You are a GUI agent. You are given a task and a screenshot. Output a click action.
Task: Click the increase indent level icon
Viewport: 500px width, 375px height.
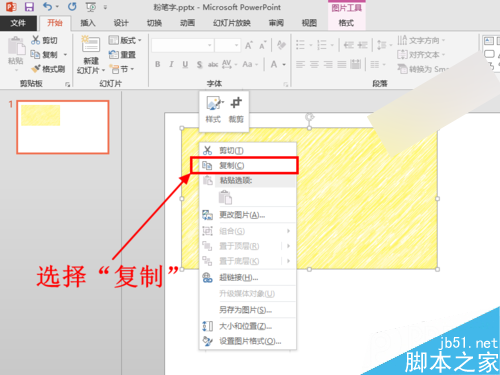362,45
